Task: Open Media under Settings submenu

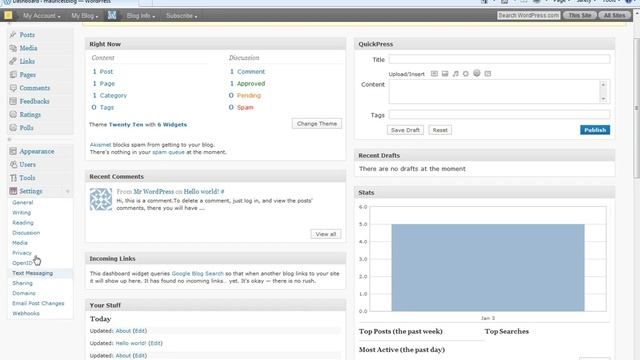Action: pos(20,243)
